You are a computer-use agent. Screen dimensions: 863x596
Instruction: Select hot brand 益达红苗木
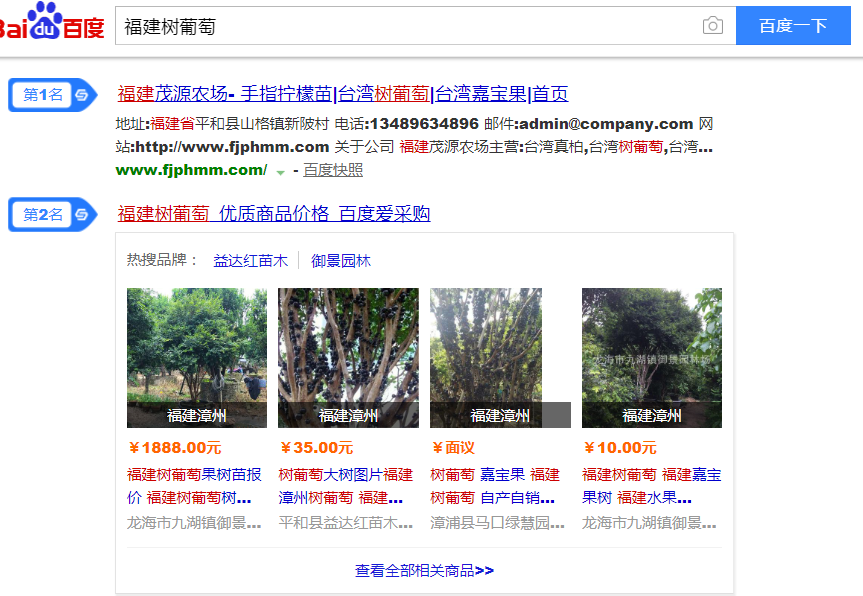pos(250,261)
